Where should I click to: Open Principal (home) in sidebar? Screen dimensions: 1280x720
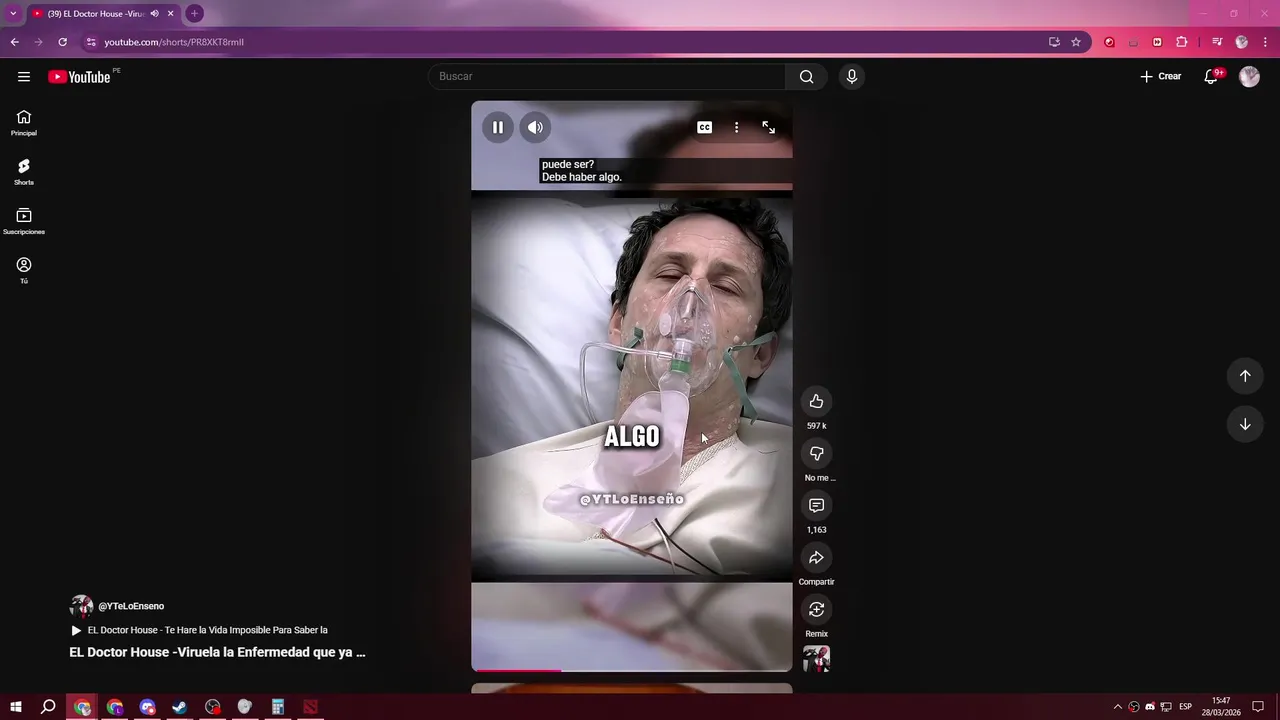click(24, 123)
